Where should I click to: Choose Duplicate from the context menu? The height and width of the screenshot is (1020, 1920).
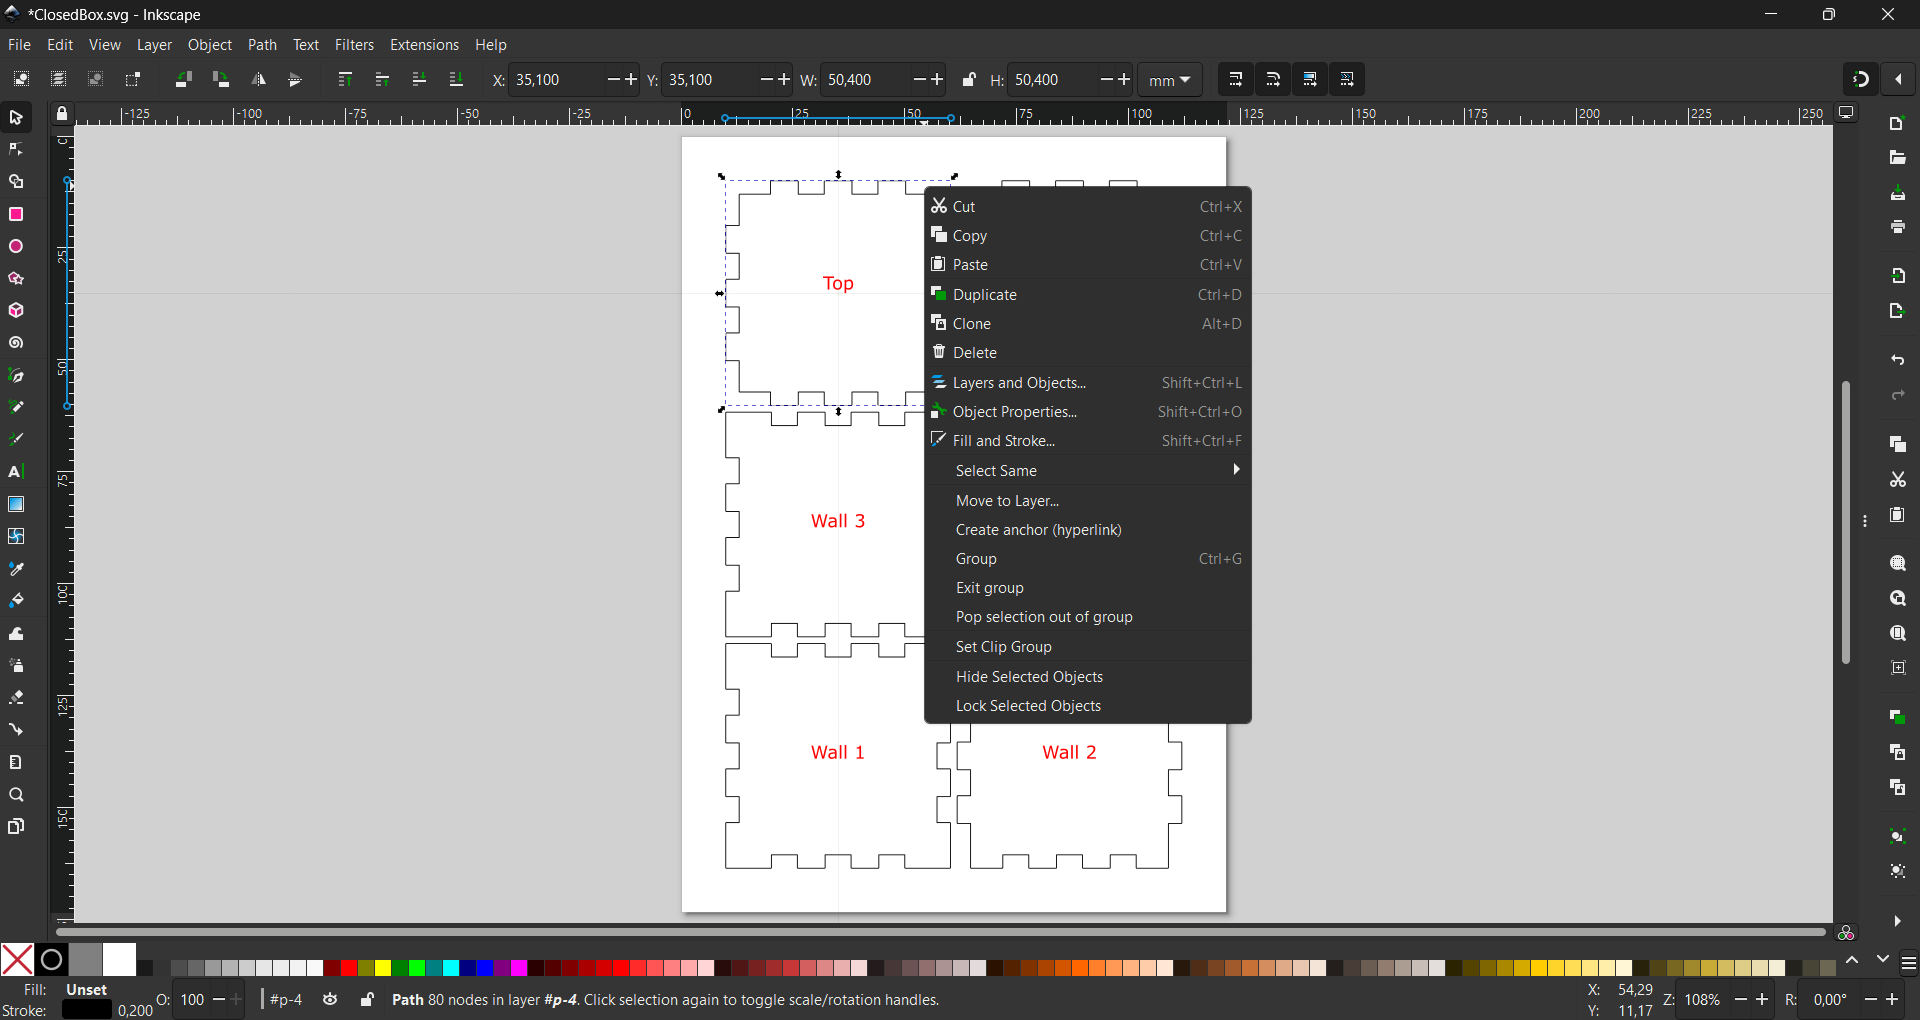pyautogui.click(x=1088, y=295)
